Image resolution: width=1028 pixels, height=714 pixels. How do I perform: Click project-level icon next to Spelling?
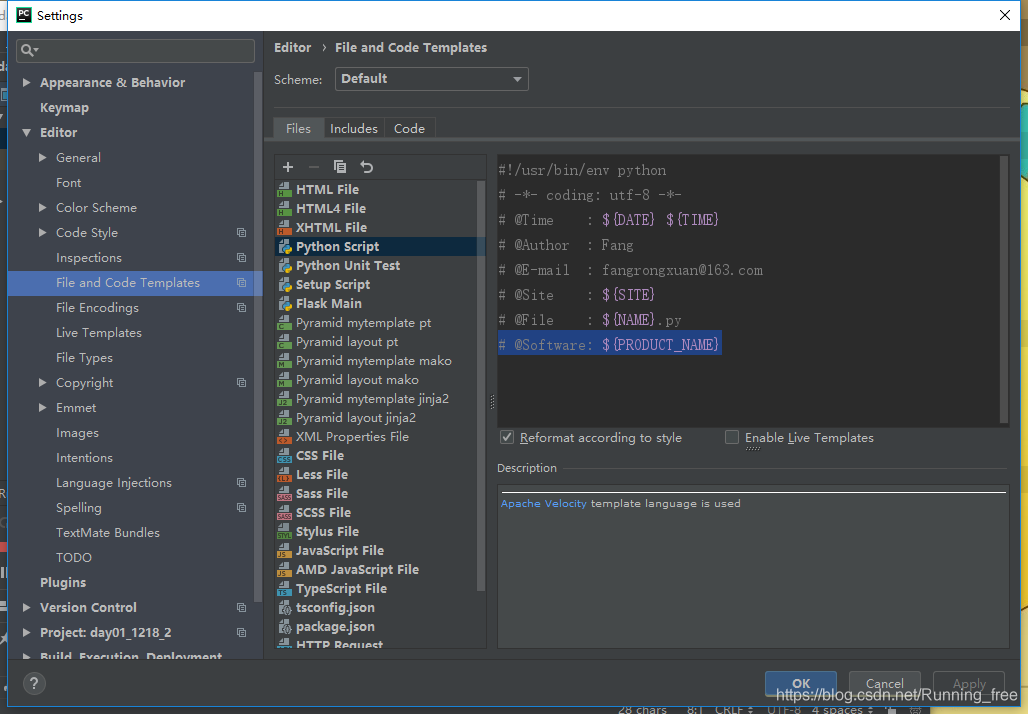[x=241, y=507]
